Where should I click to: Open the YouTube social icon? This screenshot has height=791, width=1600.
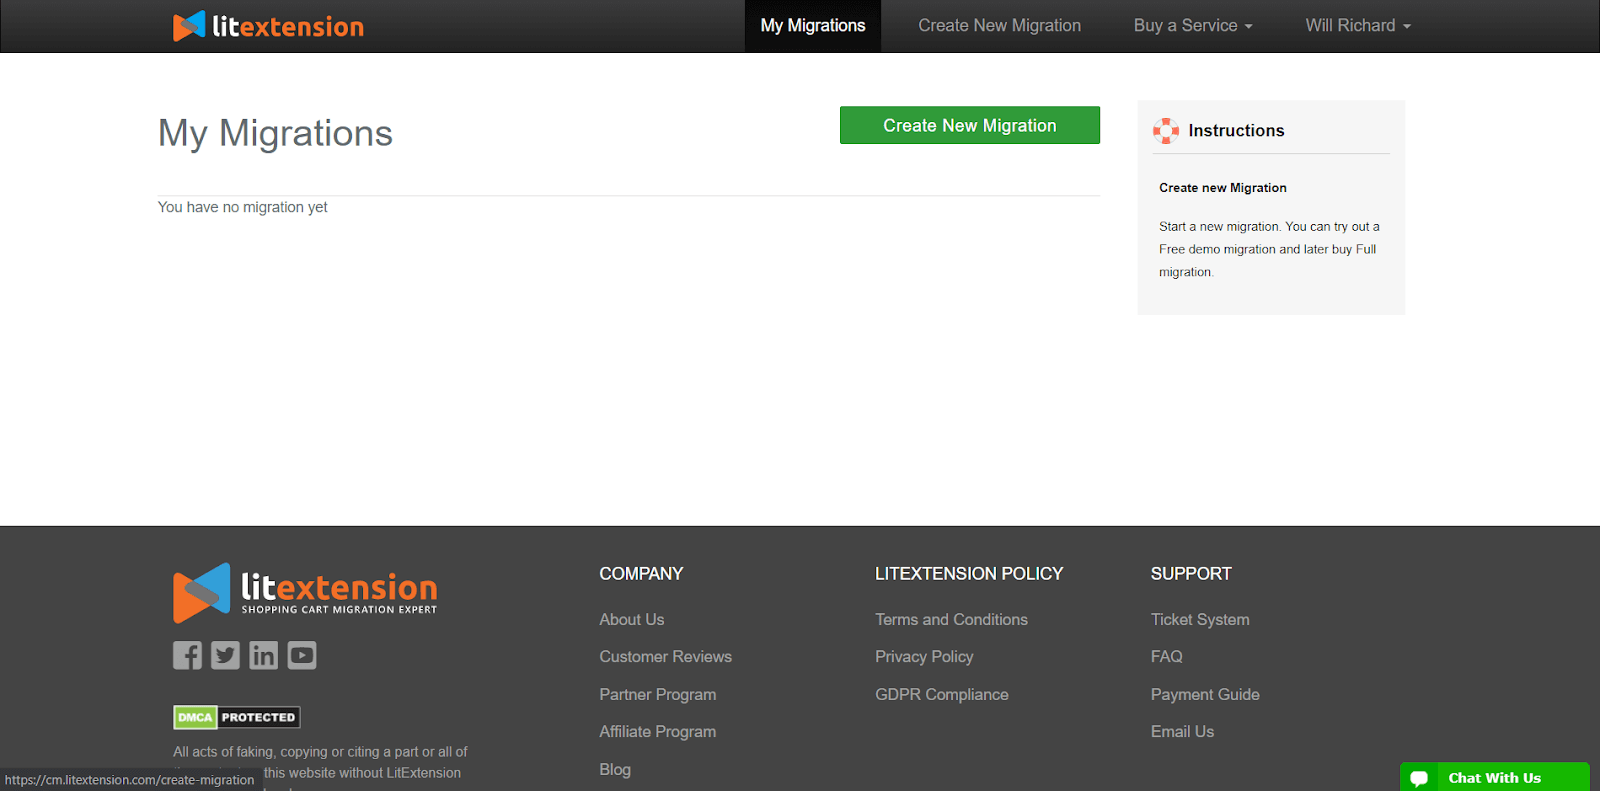pyautogui.click(x=302, y=655)
